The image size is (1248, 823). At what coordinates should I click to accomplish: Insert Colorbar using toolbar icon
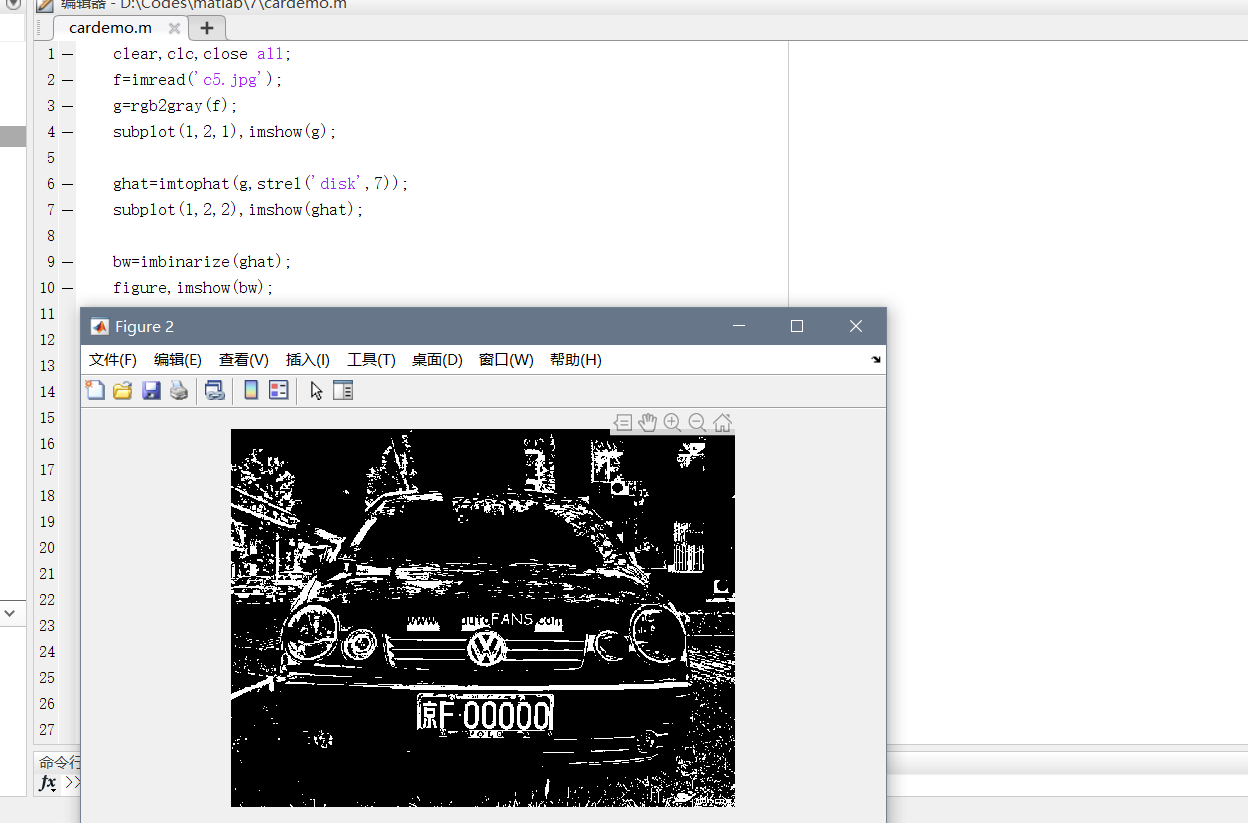[x=251, y=391]
